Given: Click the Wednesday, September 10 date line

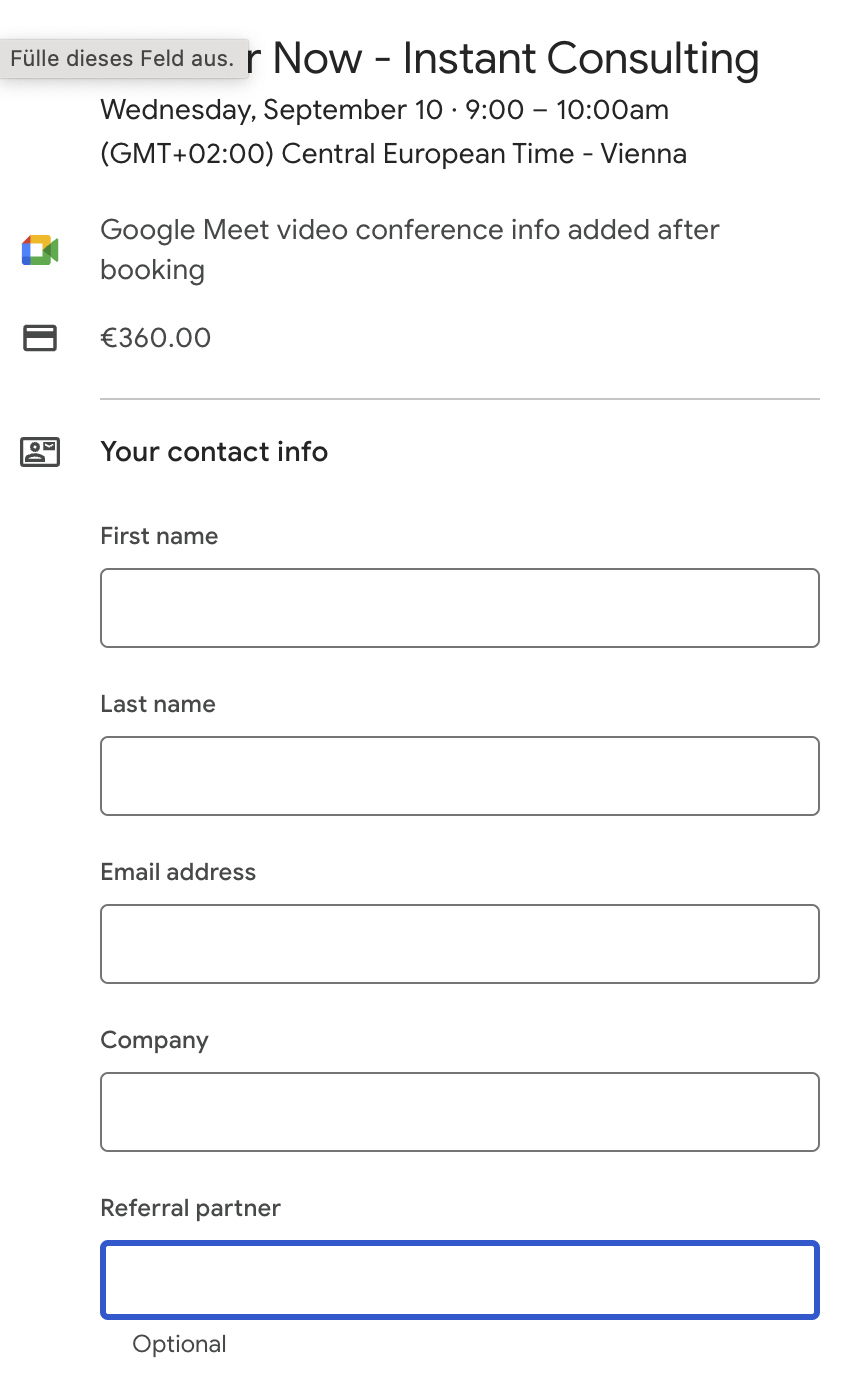Looking at the screenshot, I should coord(385,109).
